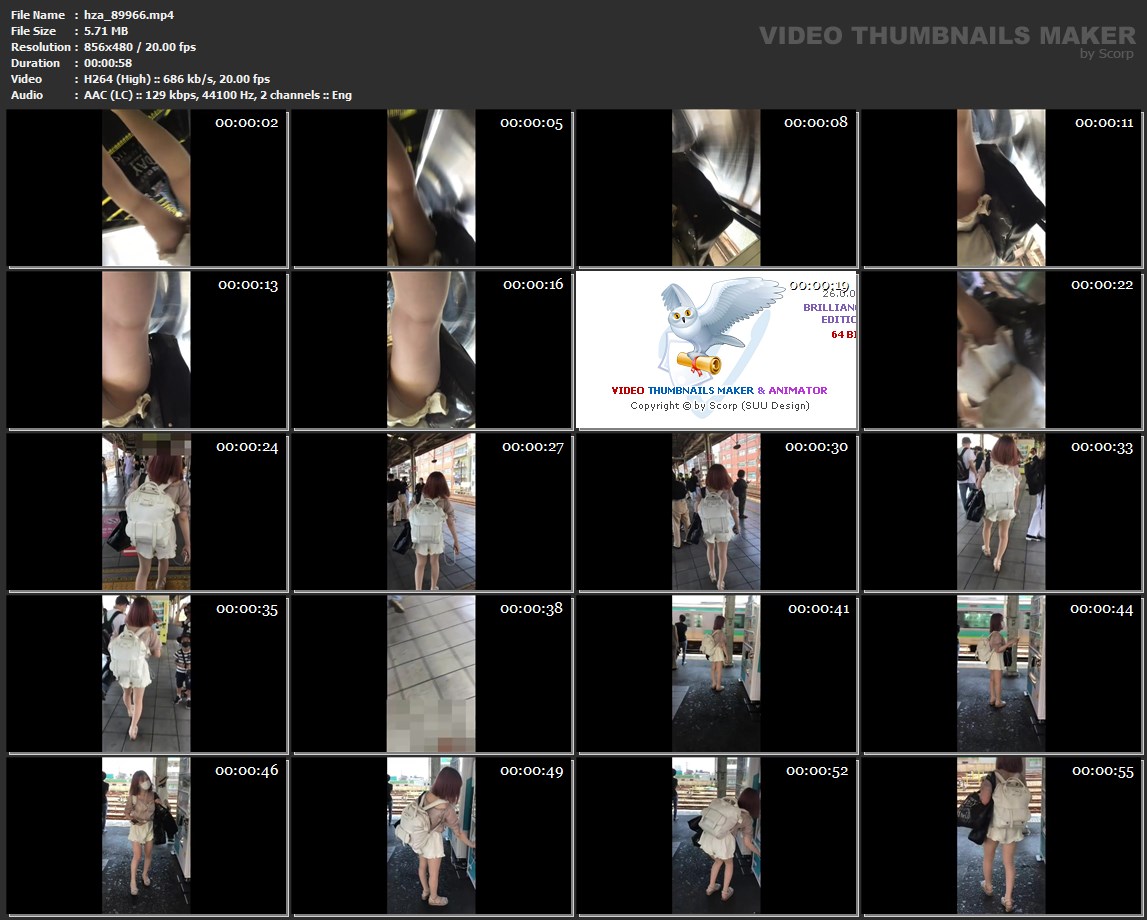The image size is (1147, 920).
Task: Click the "Copyright © by Scorp (SUU Design)" text
Action: (x=720, y=406)
